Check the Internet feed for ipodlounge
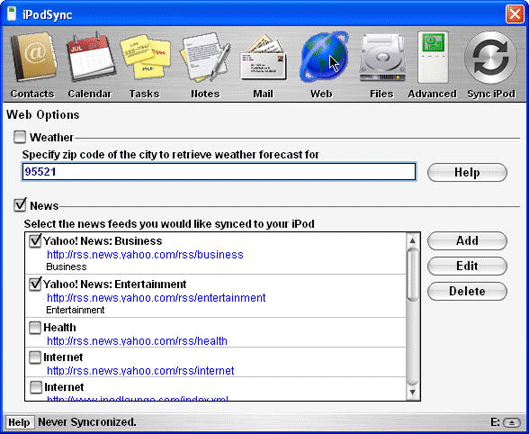The width and height of the screenshot is (529, 434). 36,387
